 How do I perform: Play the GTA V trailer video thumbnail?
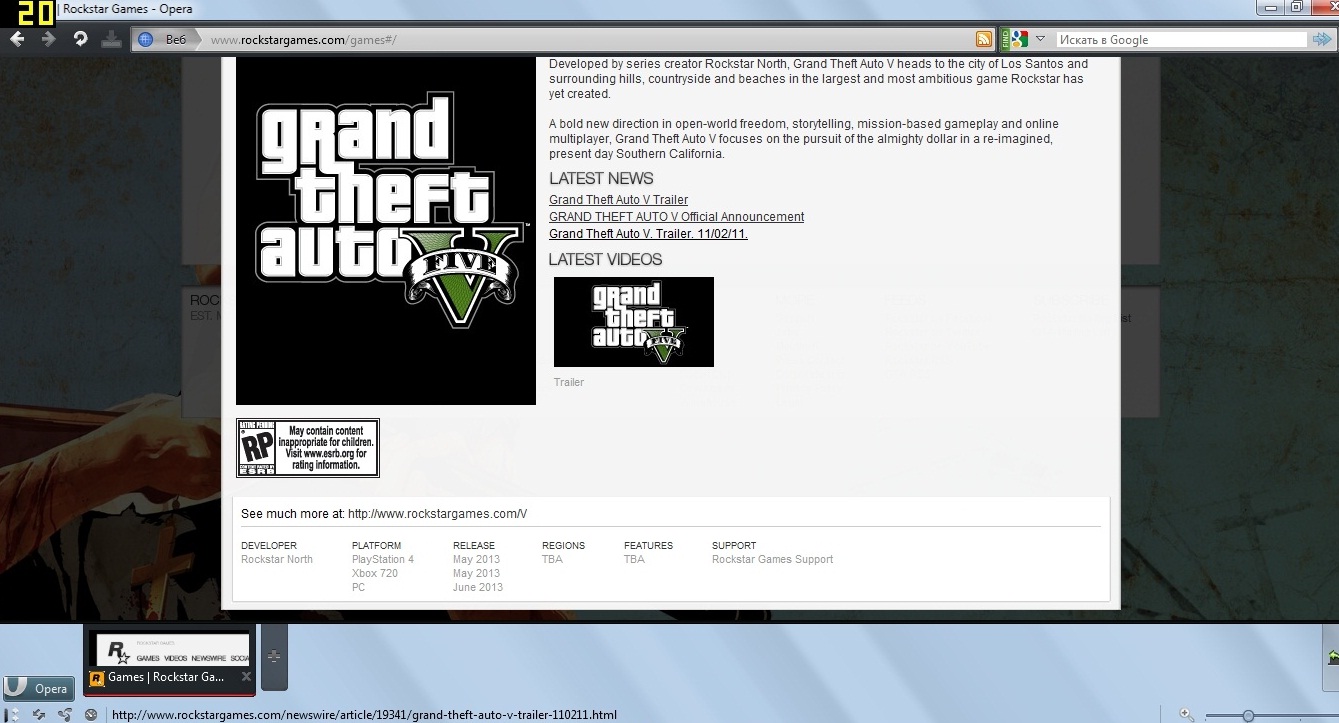tap(634, 322)
